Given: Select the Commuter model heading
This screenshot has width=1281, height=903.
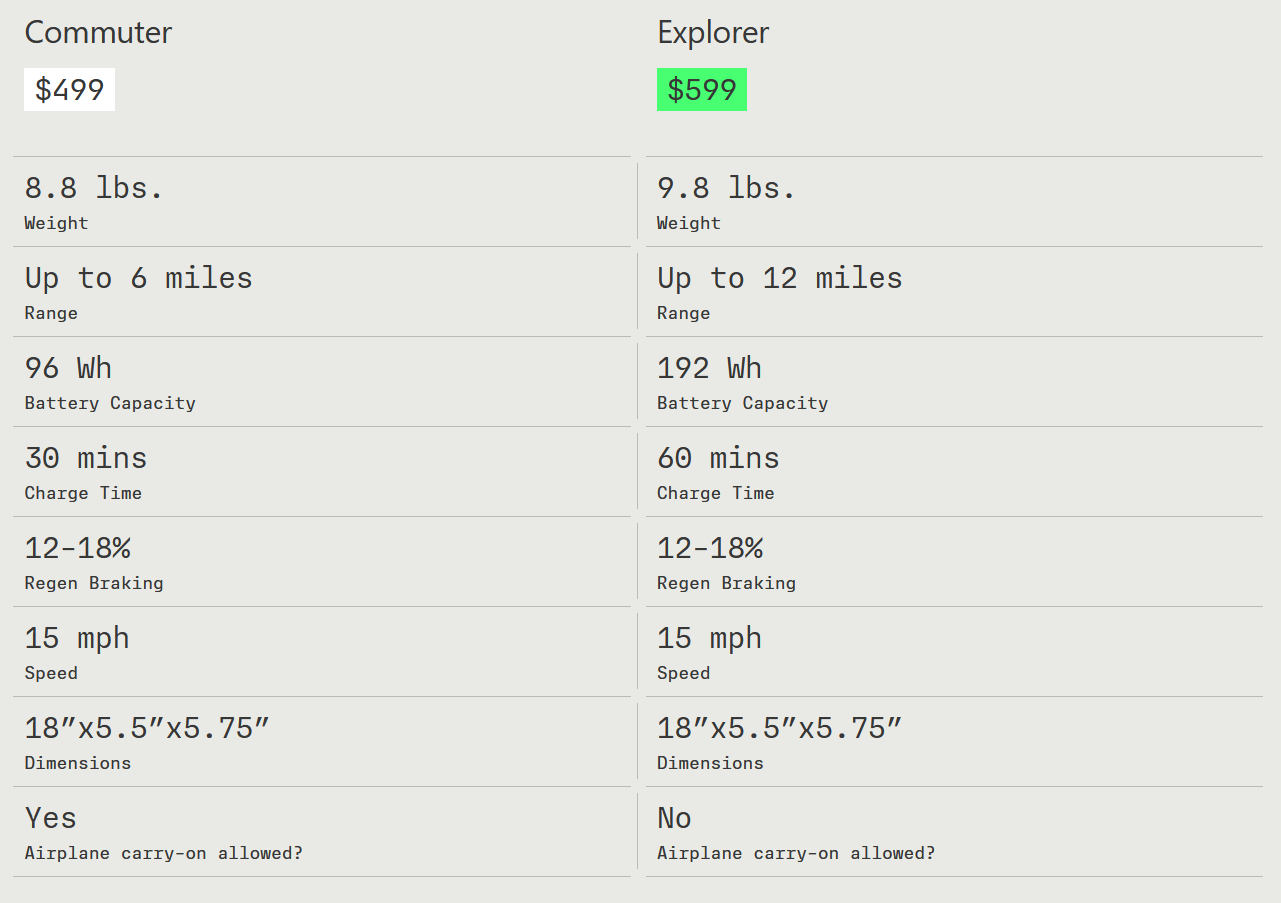Looking at the screenshot, I should 98,32.
